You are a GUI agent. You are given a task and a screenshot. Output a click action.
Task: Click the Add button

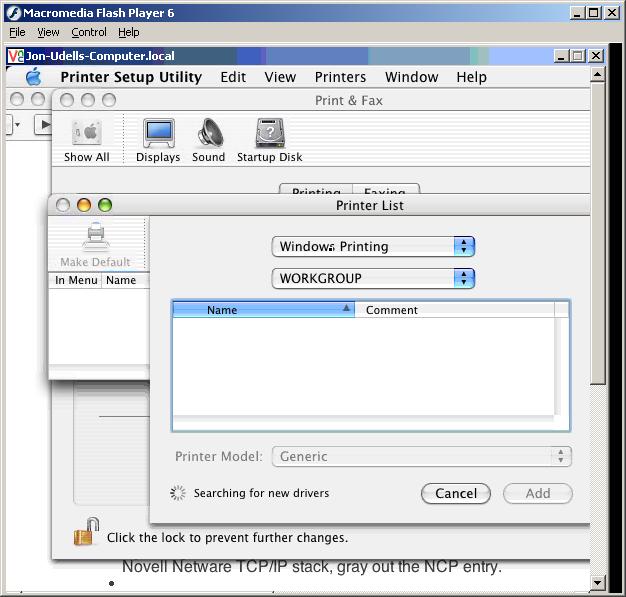[538, 494]
